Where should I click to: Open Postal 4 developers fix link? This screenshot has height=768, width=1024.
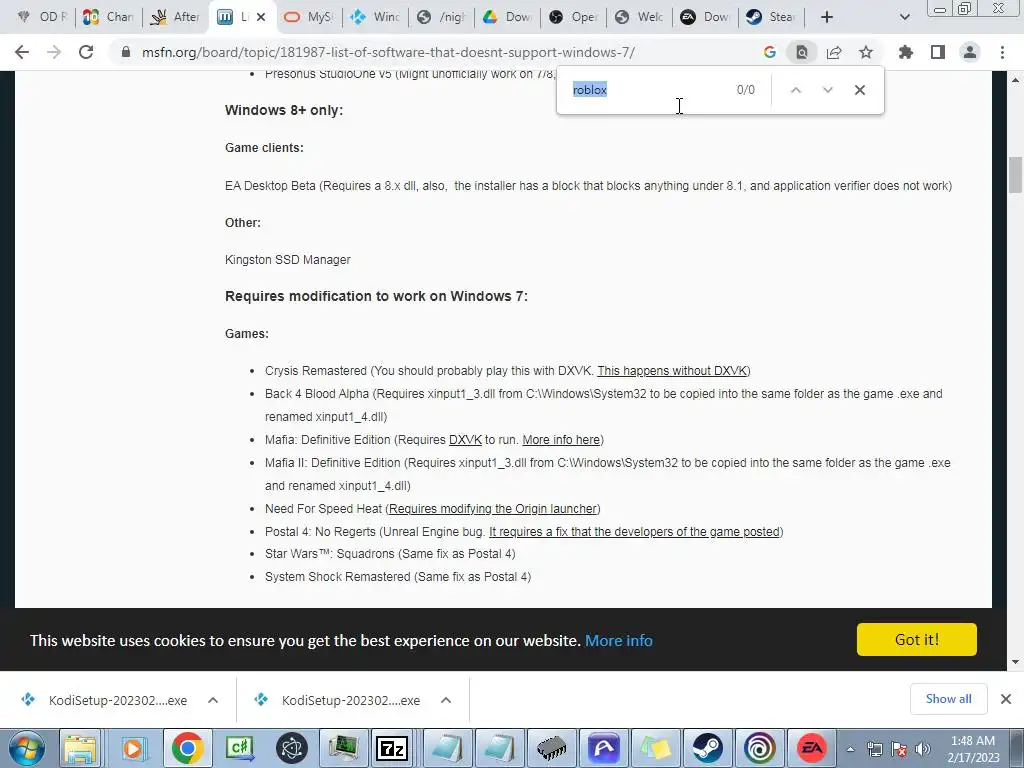[x=634, y=532]
